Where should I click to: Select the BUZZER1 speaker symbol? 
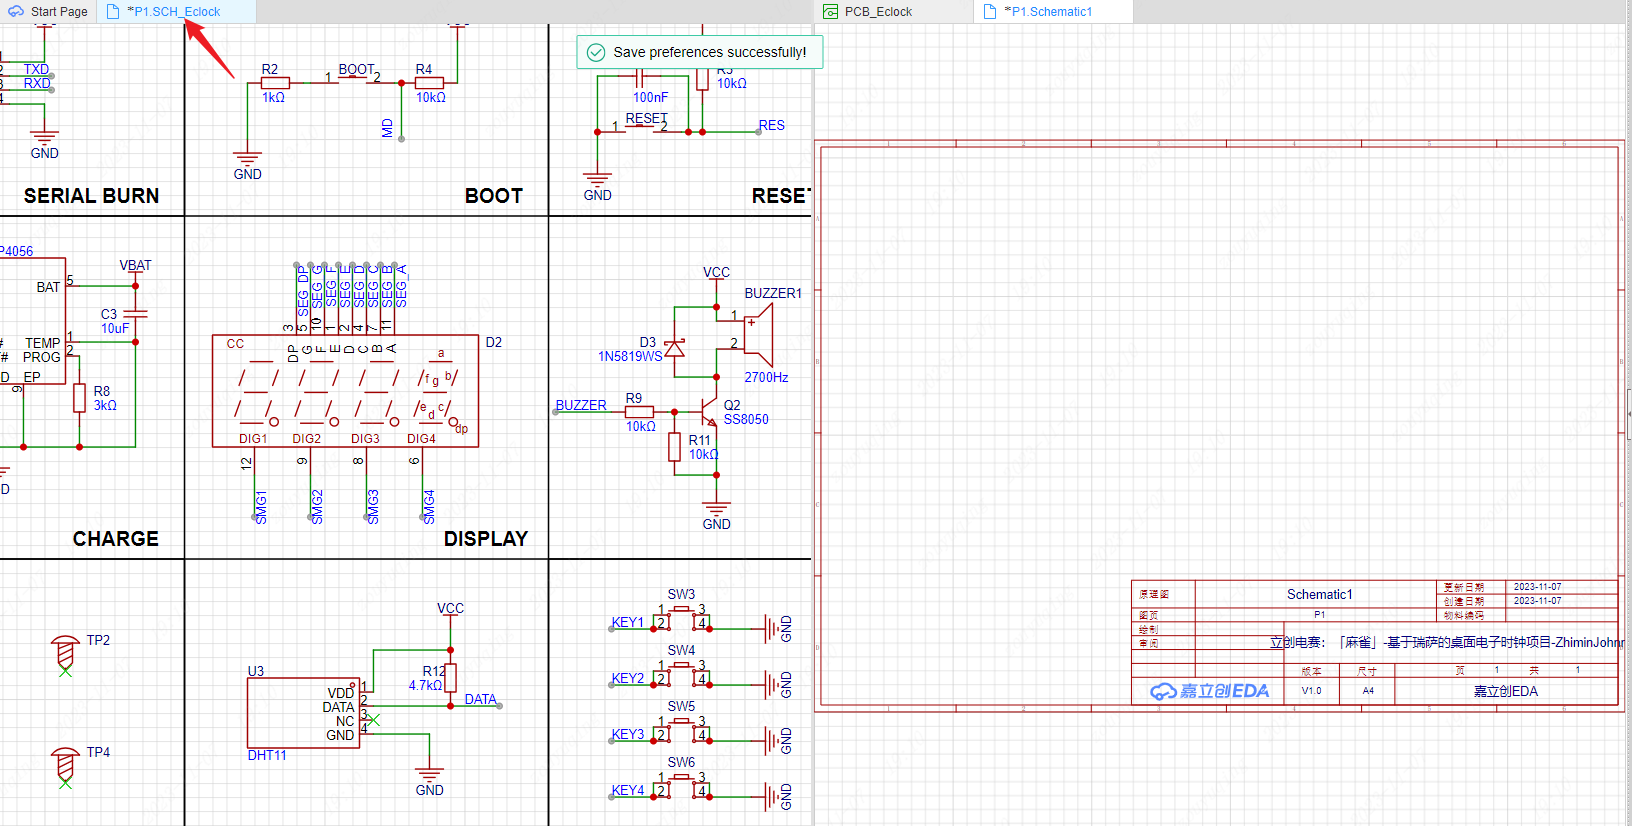tap(760, 335)
